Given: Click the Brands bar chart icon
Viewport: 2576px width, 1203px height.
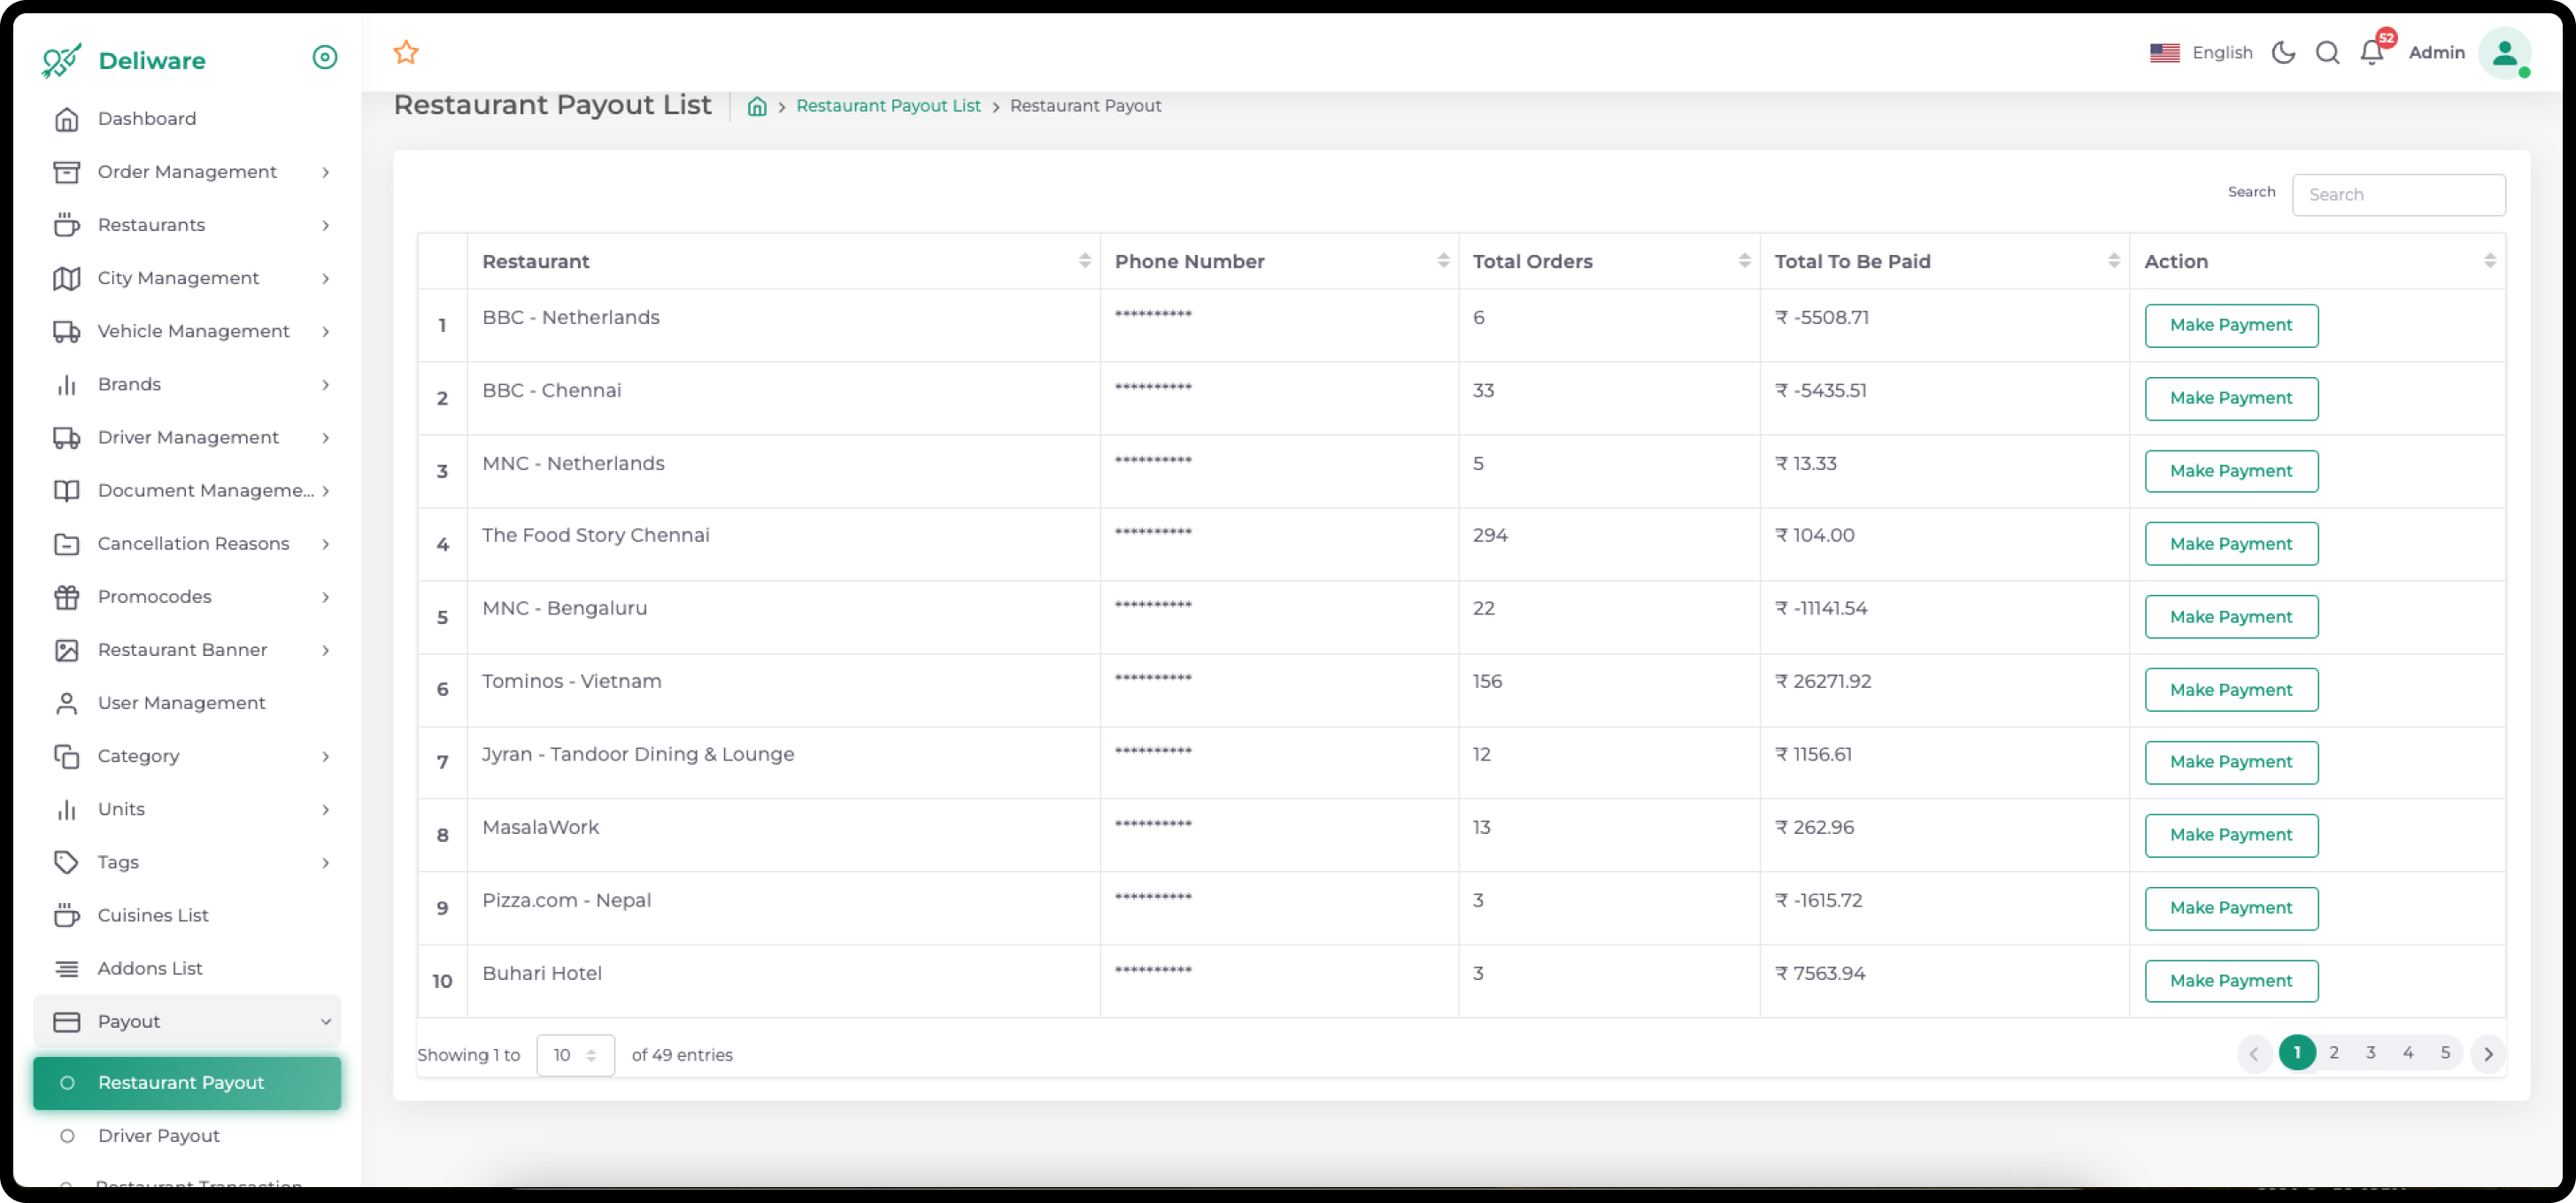Looking at the screenshot, I should pos(66,384).
